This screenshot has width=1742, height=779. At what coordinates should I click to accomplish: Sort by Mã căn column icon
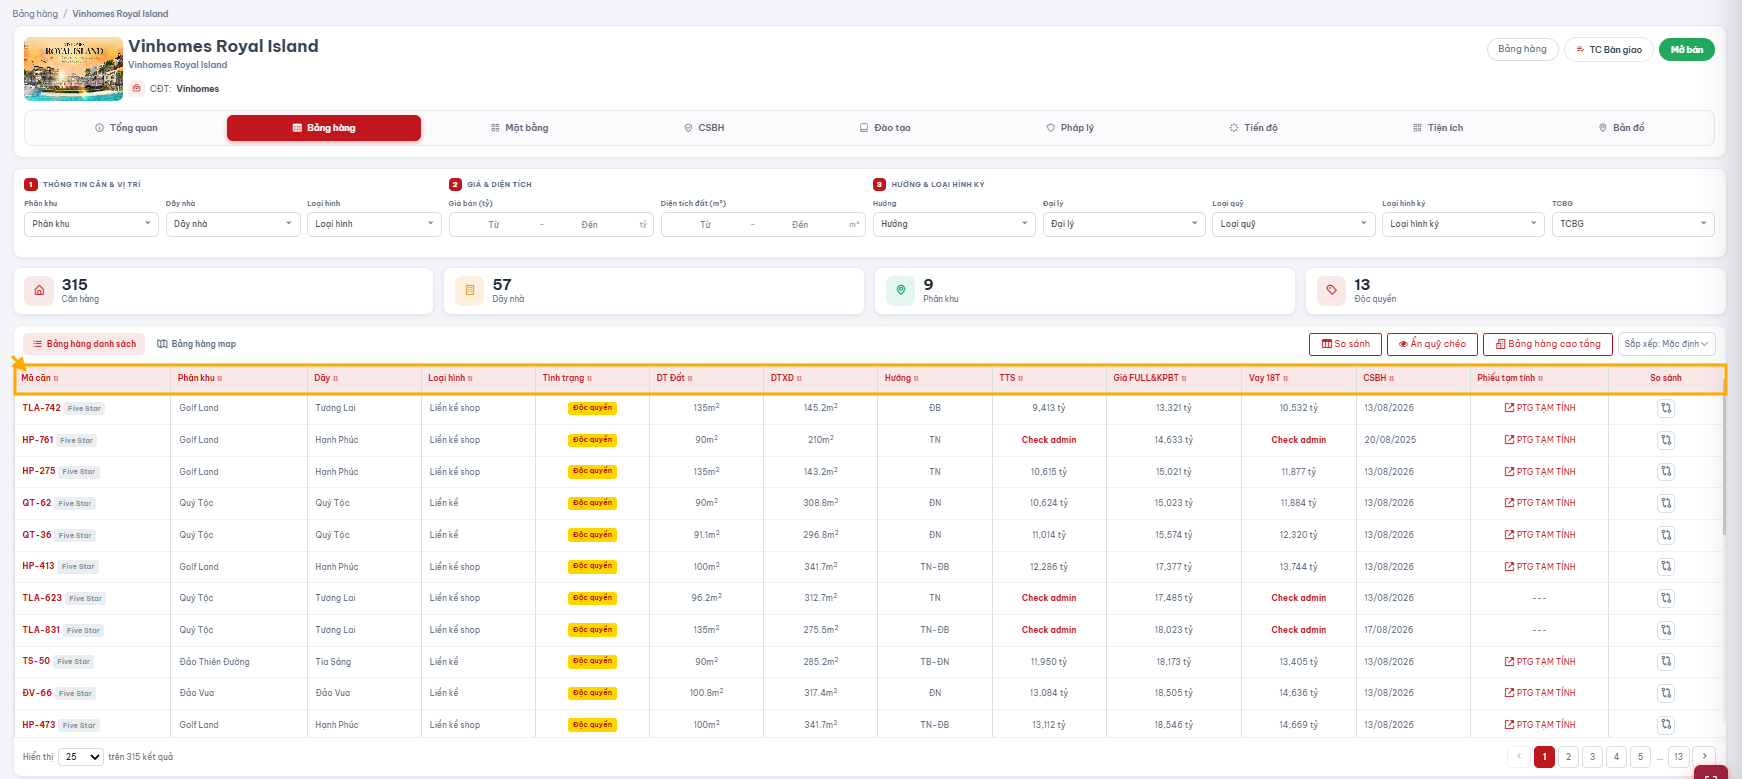[x=56, y=379]
